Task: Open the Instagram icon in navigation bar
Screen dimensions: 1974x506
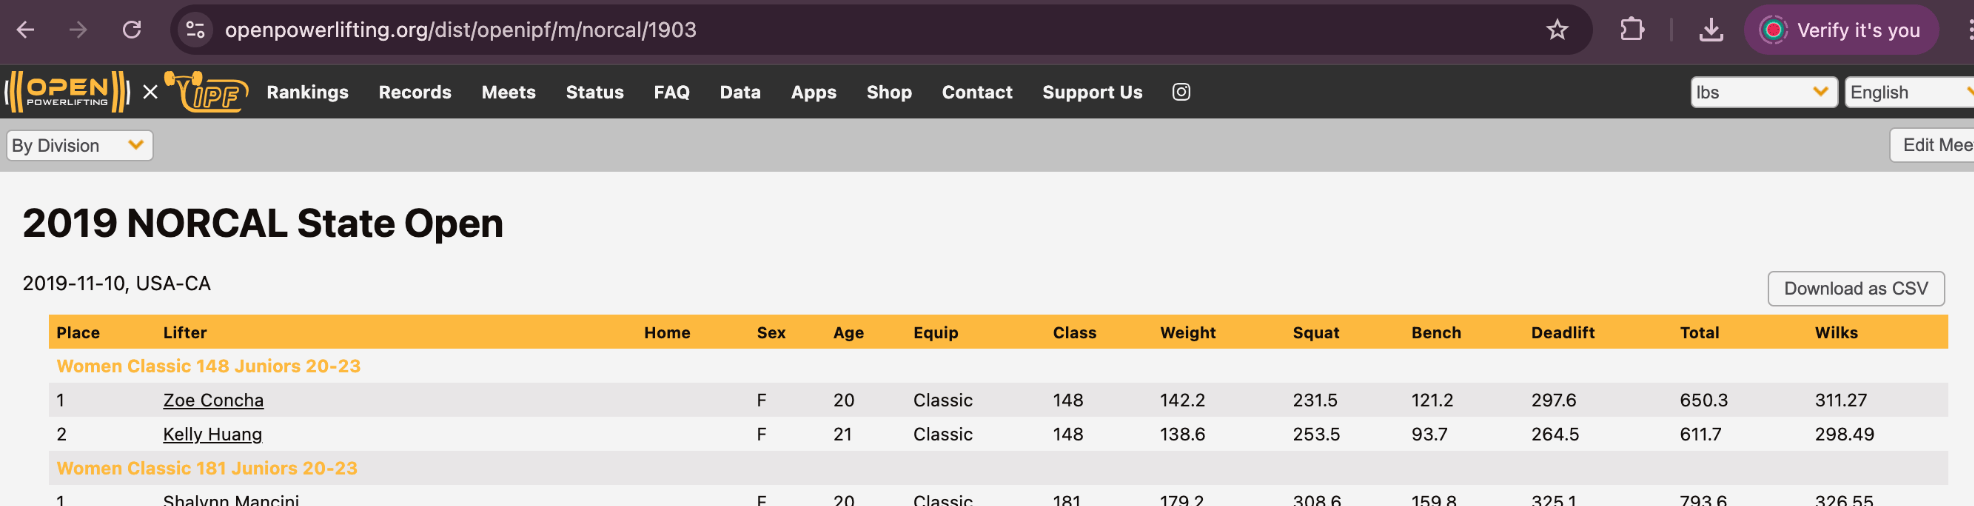Action: point(1181,92)
